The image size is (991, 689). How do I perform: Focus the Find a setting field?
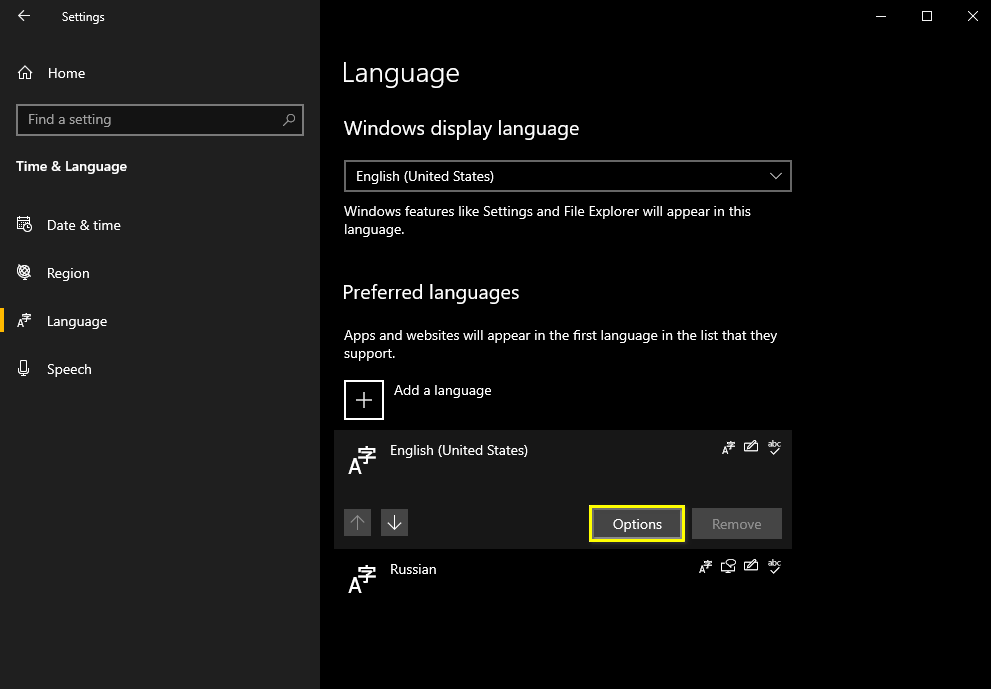coord(150,120)
